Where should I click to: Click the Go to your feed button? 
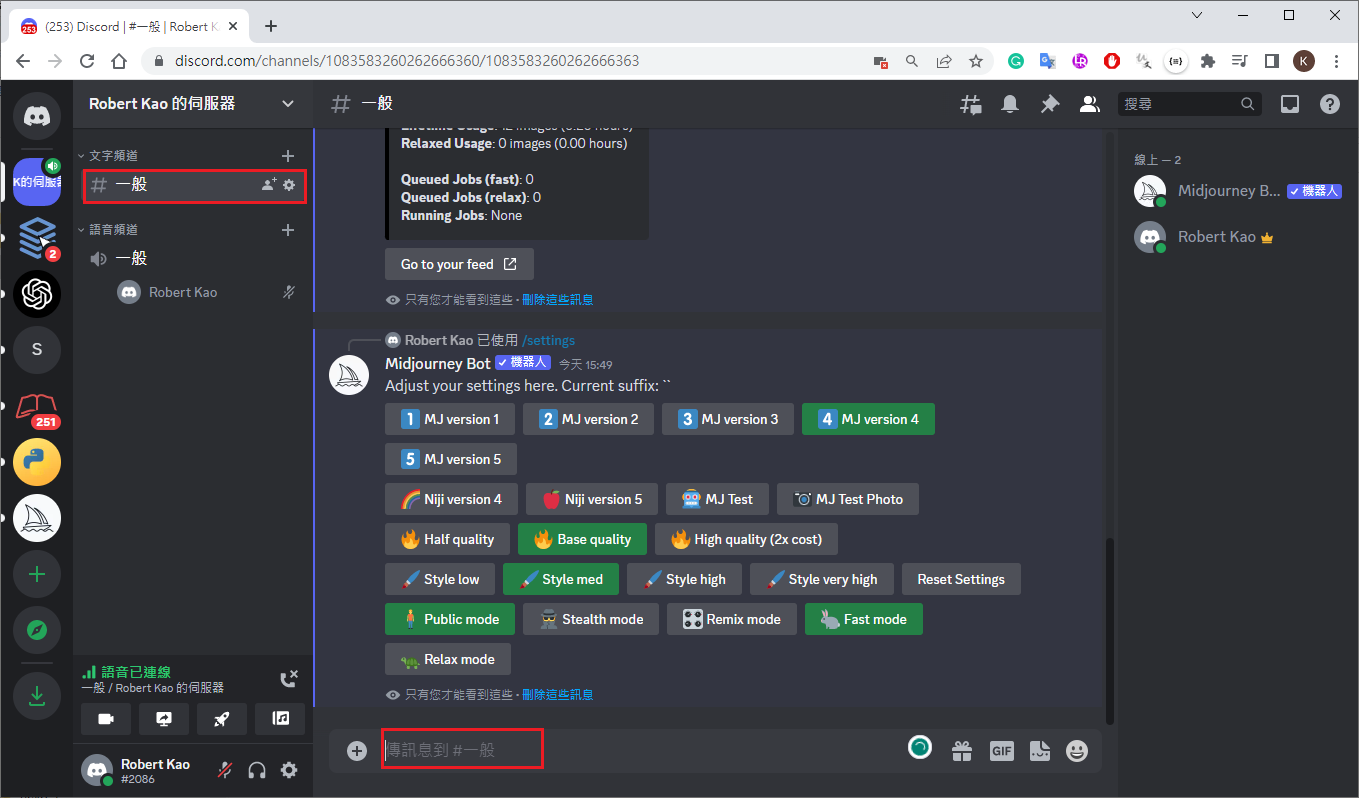click(x=459, y=264)
